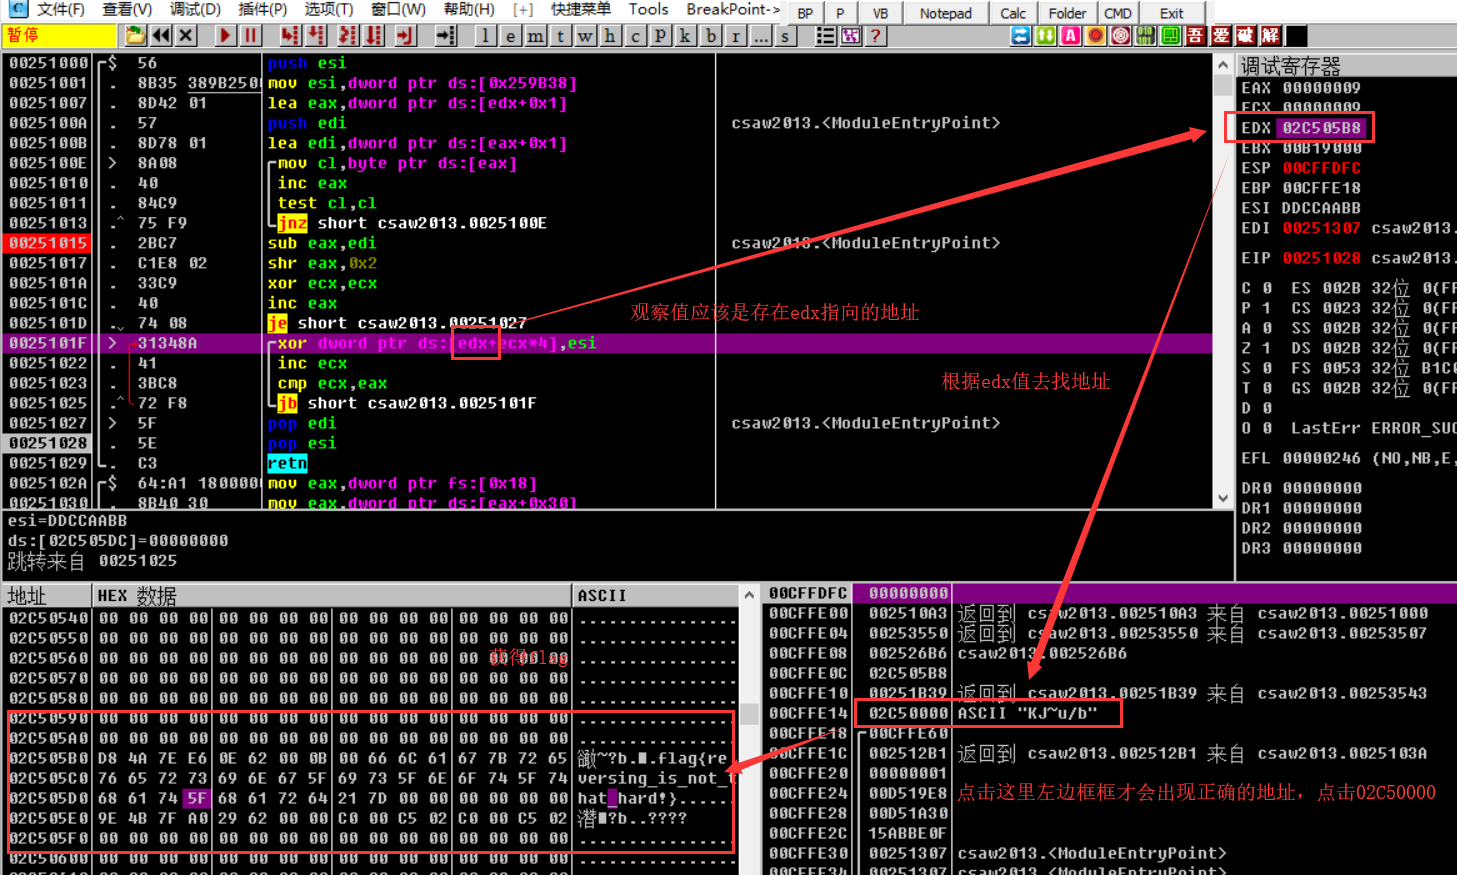Open Memory map with 'm' button
This screenshot has width=1457, height=875.
536,36
